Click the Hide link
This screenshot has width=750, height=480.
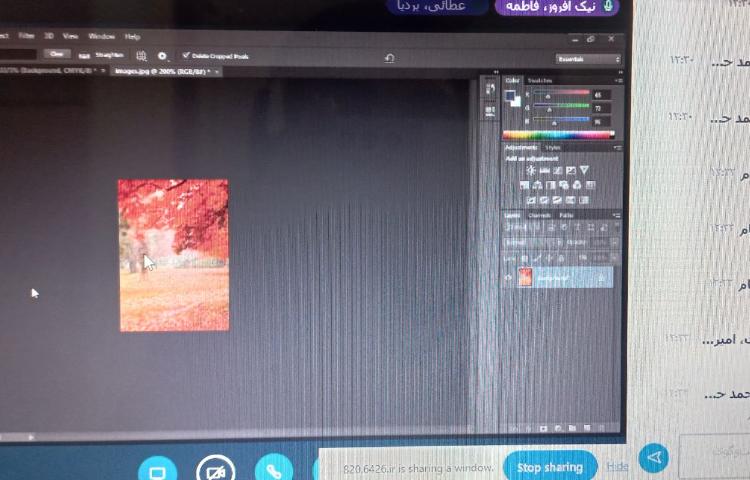point(618,466)
